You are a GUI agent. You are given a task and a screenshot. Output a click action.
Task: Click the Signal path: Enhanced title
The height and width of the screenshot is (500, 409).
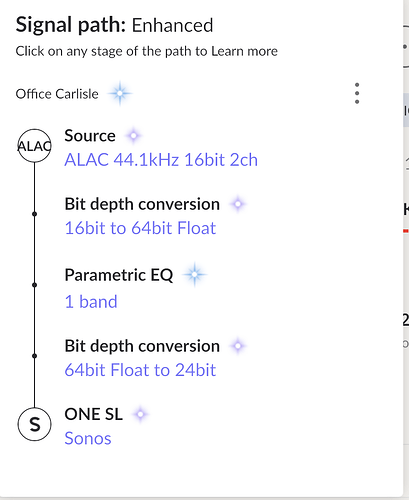114,25
